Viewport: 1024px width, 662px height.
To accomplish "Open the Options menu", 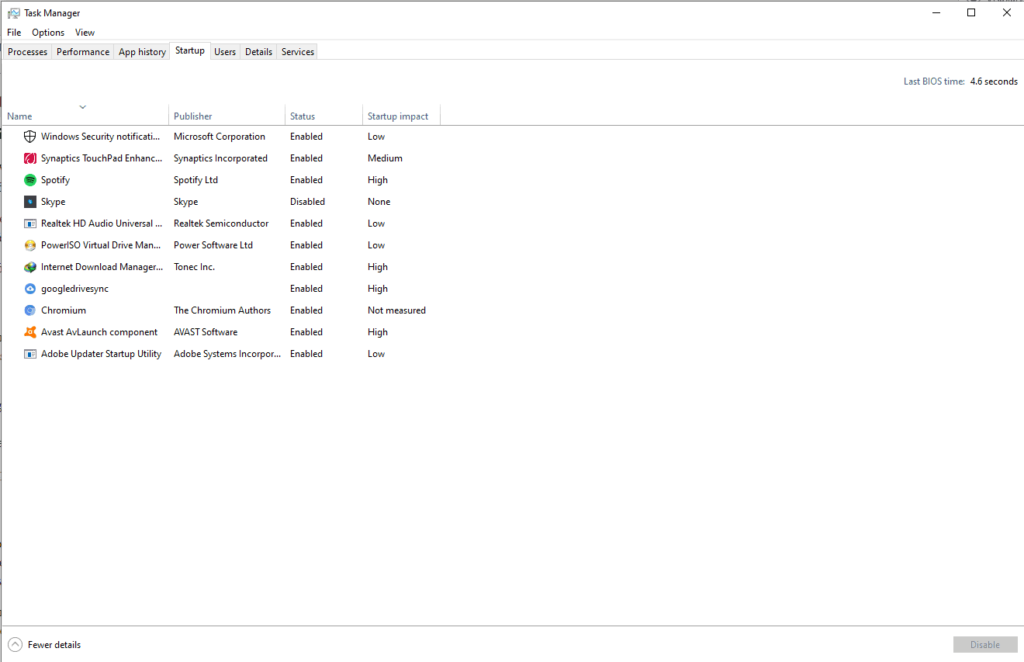I will (48, 32).
